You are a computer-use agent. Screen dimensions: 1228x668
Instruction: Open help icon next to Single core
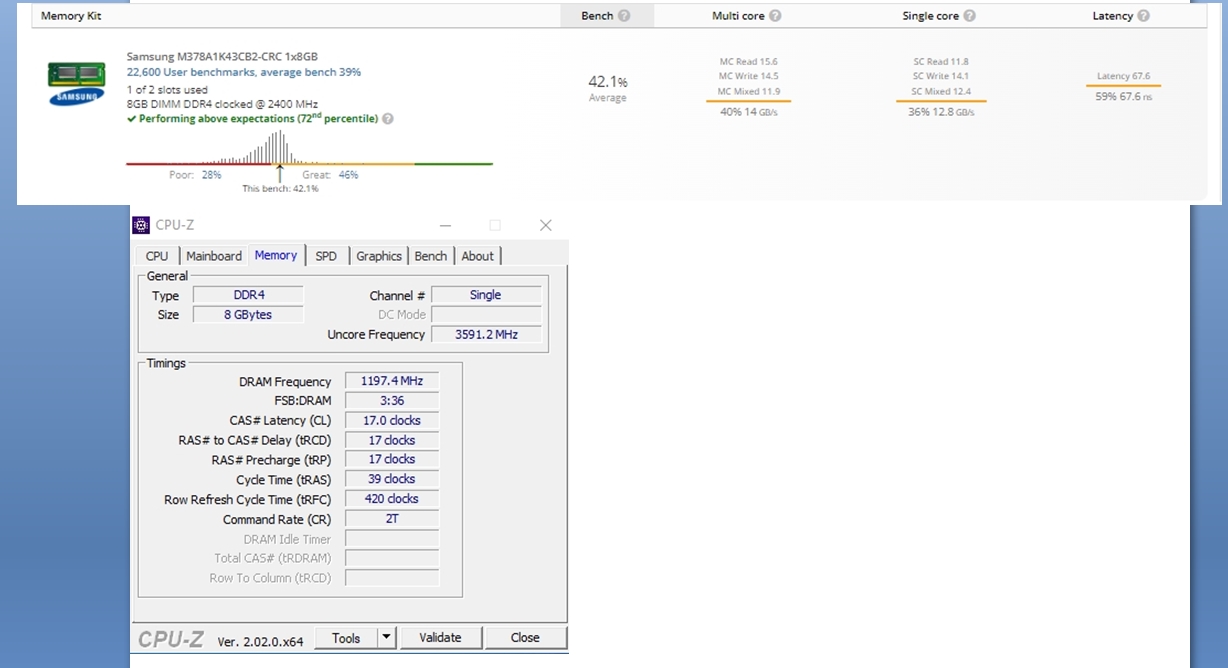(x=969, y=16)
